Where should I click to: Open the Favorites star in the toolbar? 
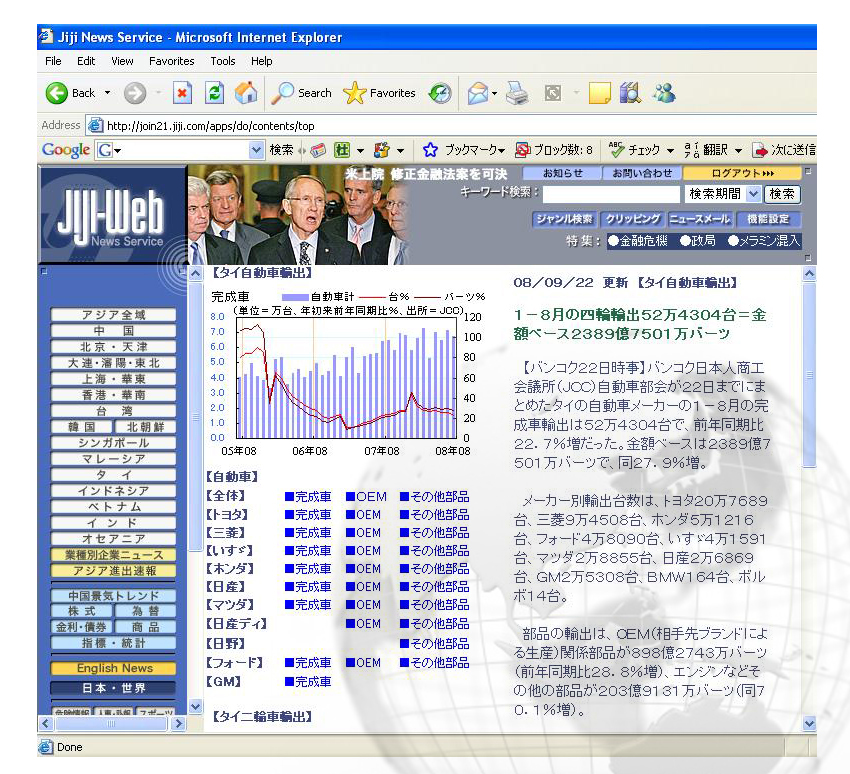(379, 93)
